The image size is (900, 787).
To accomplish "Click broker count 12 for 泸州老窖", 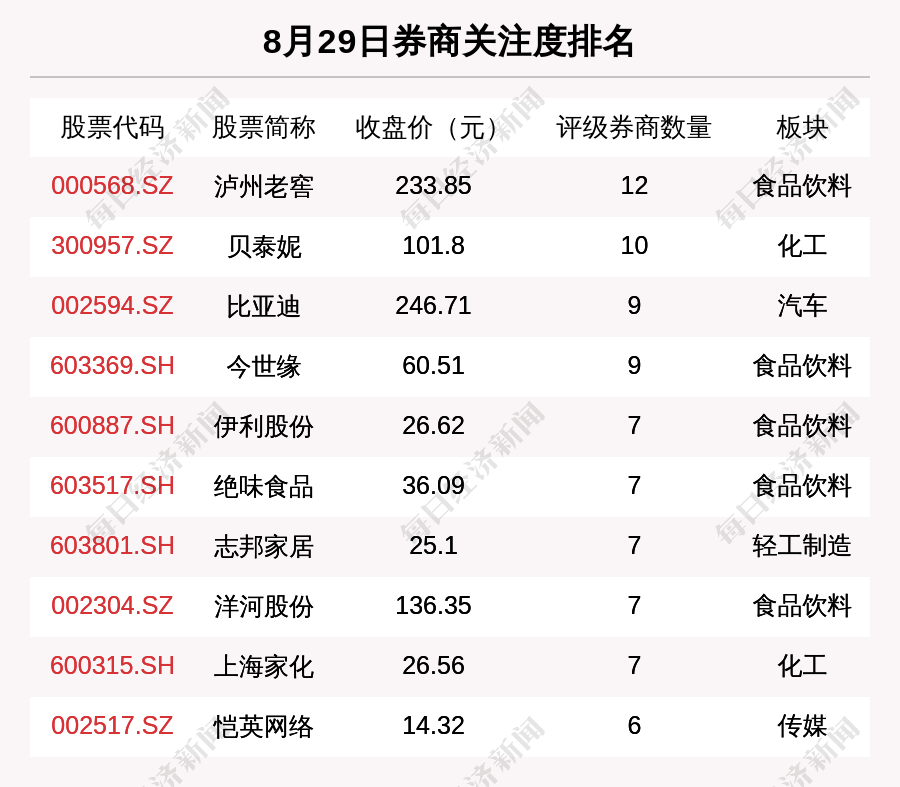I will (x=634, y=186).
